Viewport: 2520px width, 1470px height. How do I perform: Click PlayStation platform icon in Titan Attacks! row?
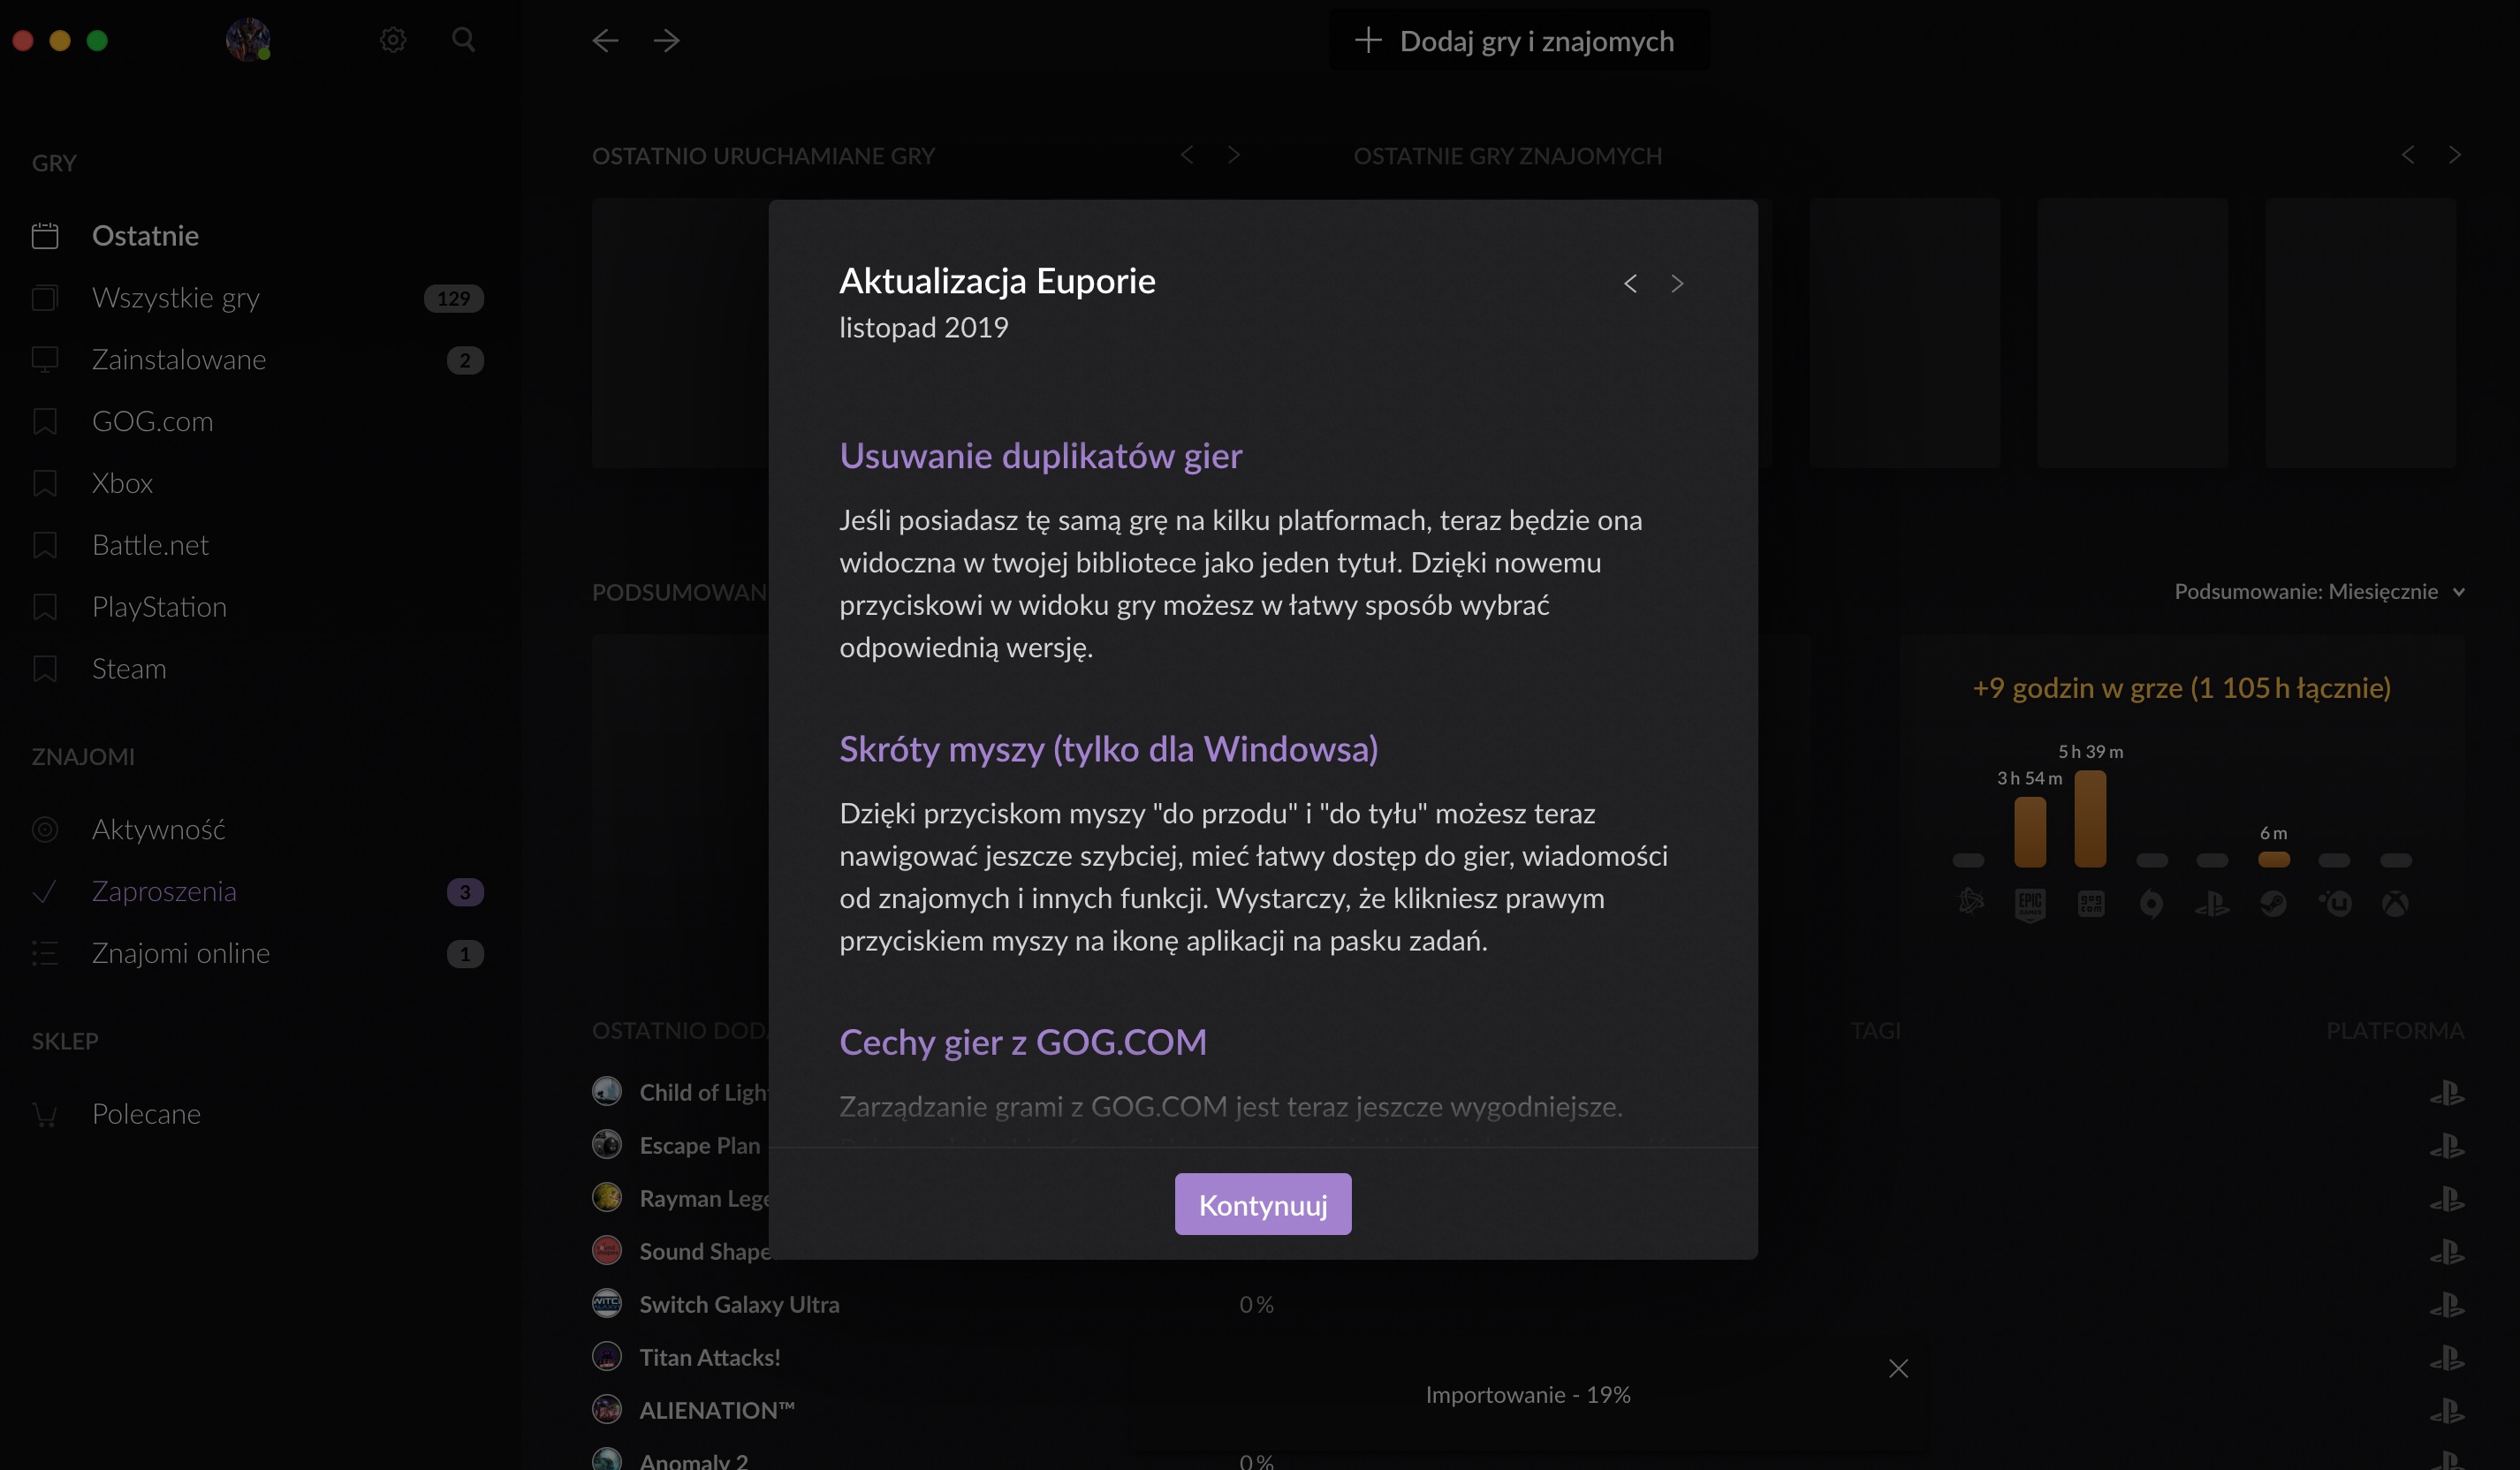coord(2446,1357)
